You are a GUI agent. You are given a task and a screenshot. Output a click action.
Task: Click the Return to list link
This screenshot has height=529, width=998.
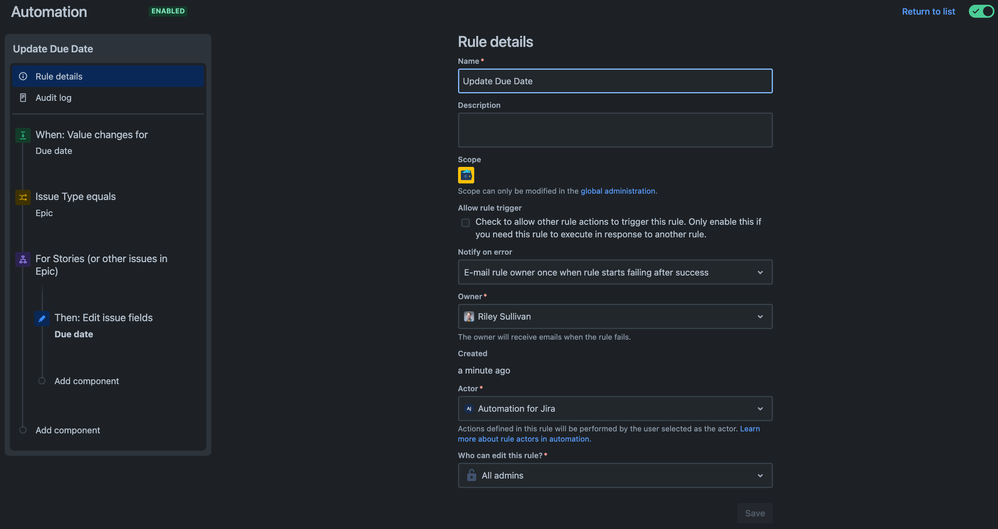pyautogui.click(x=928, y=11)
